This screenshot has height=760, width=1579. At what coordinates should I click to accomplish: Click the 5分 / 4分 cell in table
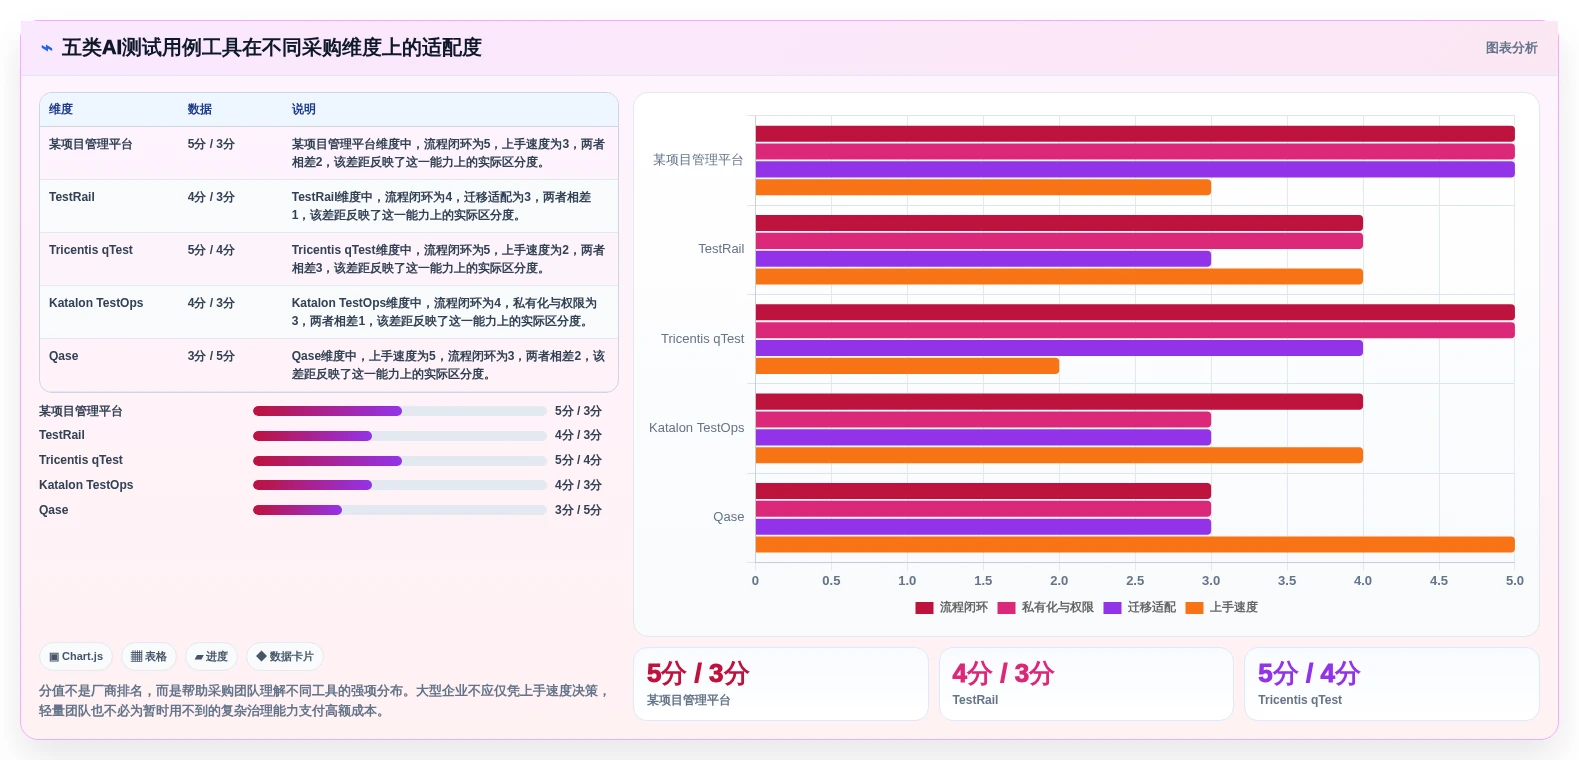point(211,250)
